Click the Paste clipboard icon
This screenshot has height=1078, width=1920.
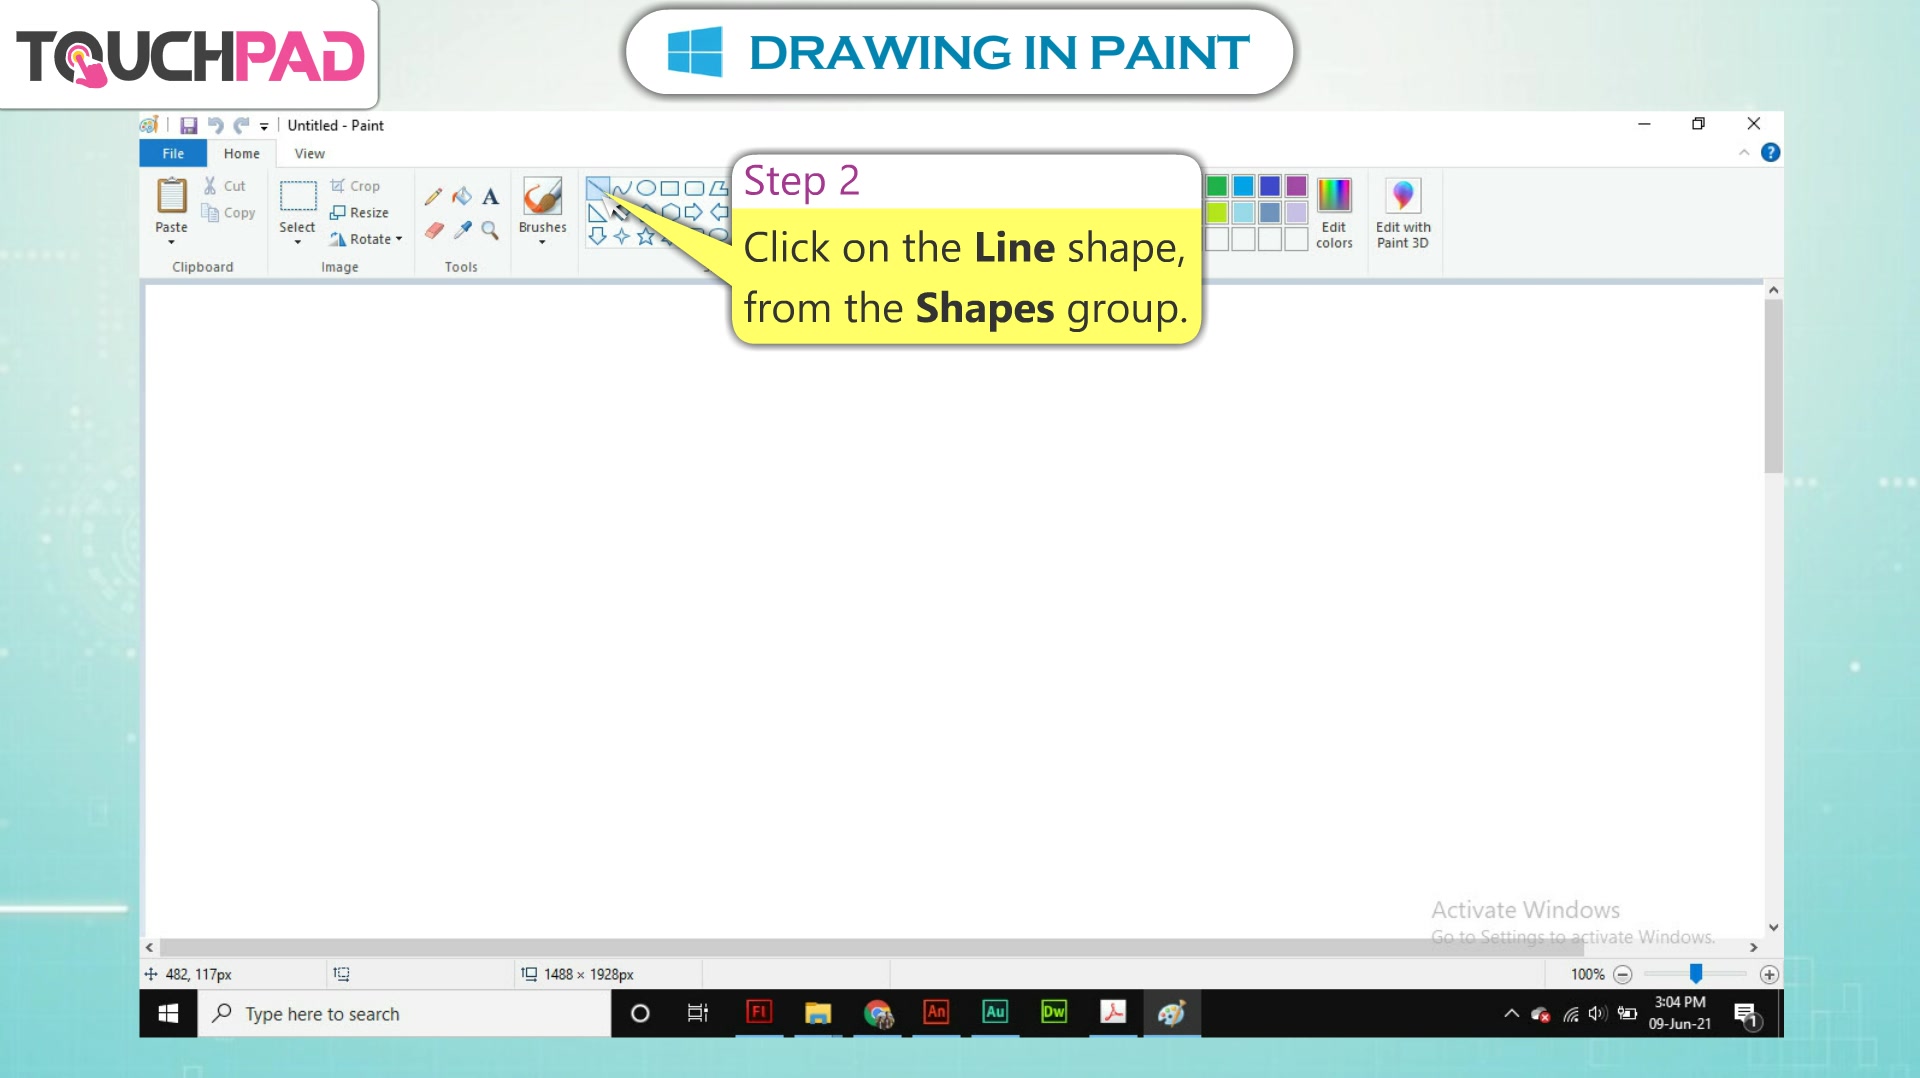click(171, 196)
